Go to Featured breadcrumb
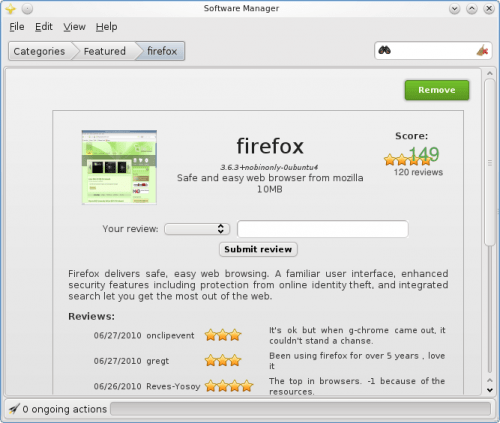 (x=105, y=51)
